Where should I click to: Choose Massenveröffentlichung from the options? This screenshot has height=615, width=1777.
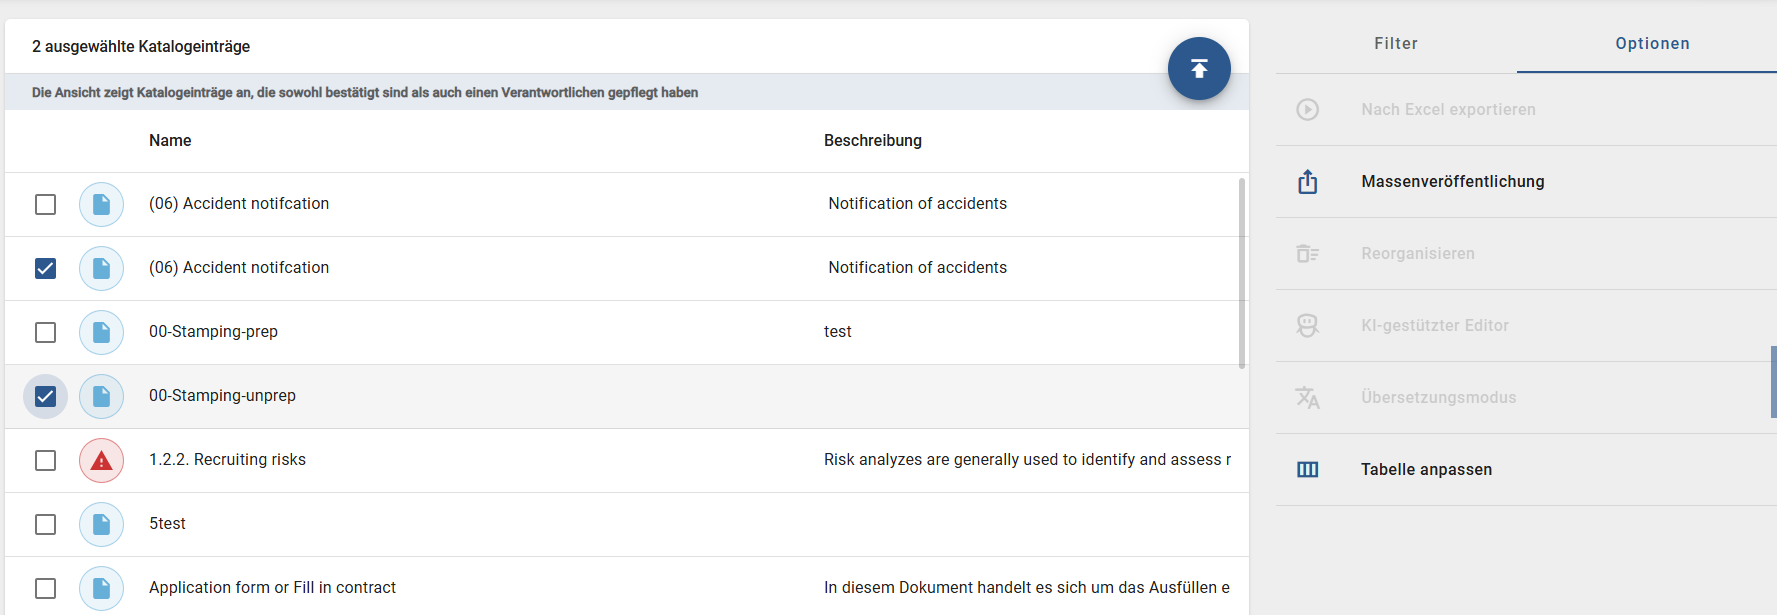1452,182
